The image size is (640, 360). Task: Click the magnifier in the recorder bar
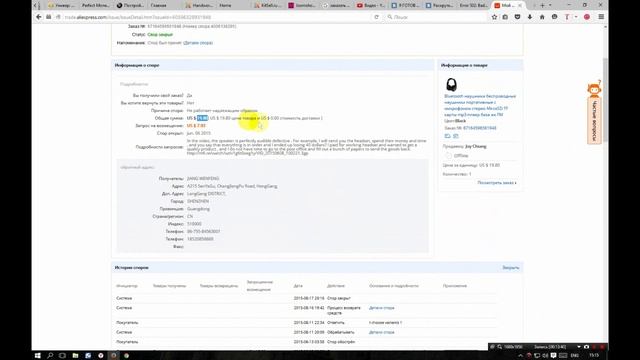(500, 347)
